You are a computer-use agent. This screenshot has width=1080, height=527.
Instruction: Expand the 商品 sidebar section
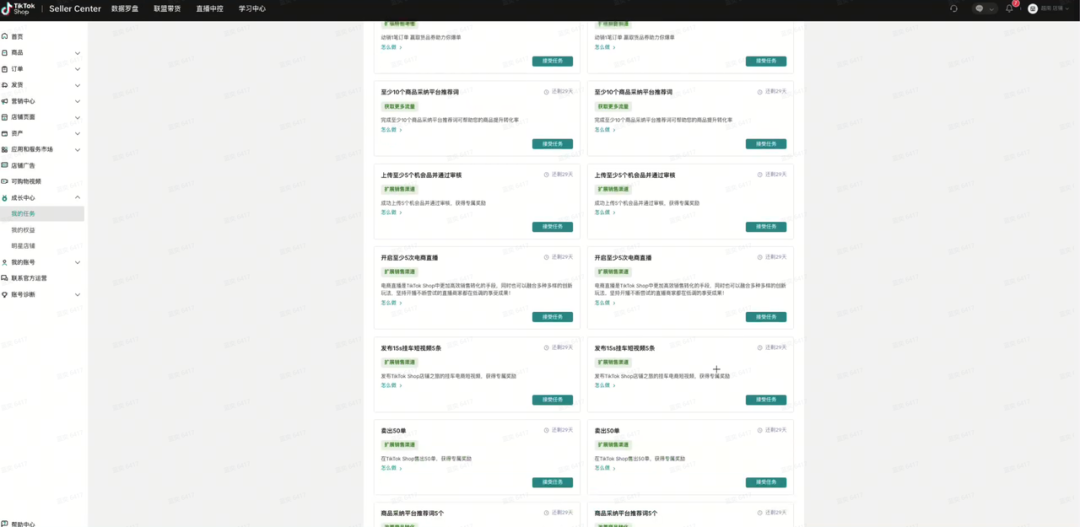77,52
